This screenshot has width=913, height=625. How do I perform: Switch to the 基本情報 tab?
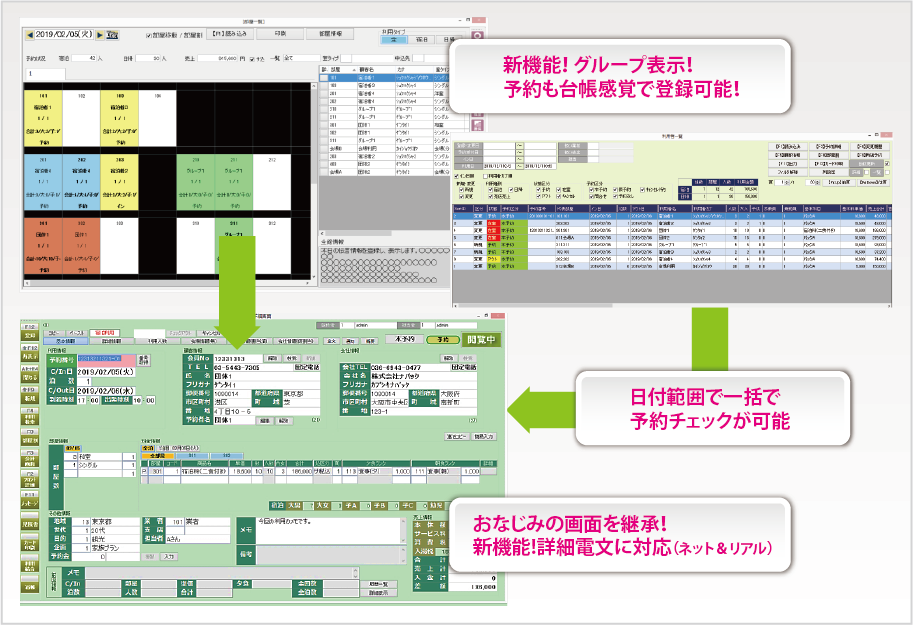pyautogui.click(x=65, y=341)
